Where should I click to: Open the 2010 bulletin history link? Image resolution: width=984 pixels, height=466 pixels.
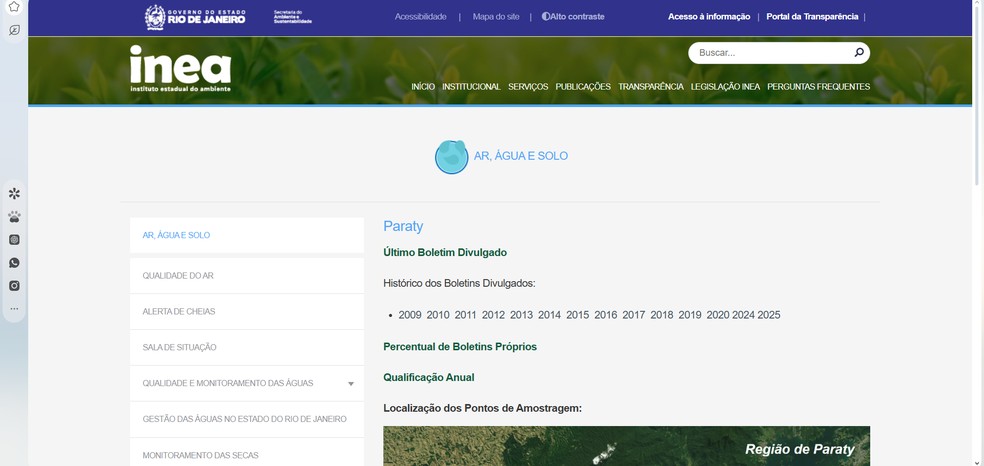click(438, 315)
